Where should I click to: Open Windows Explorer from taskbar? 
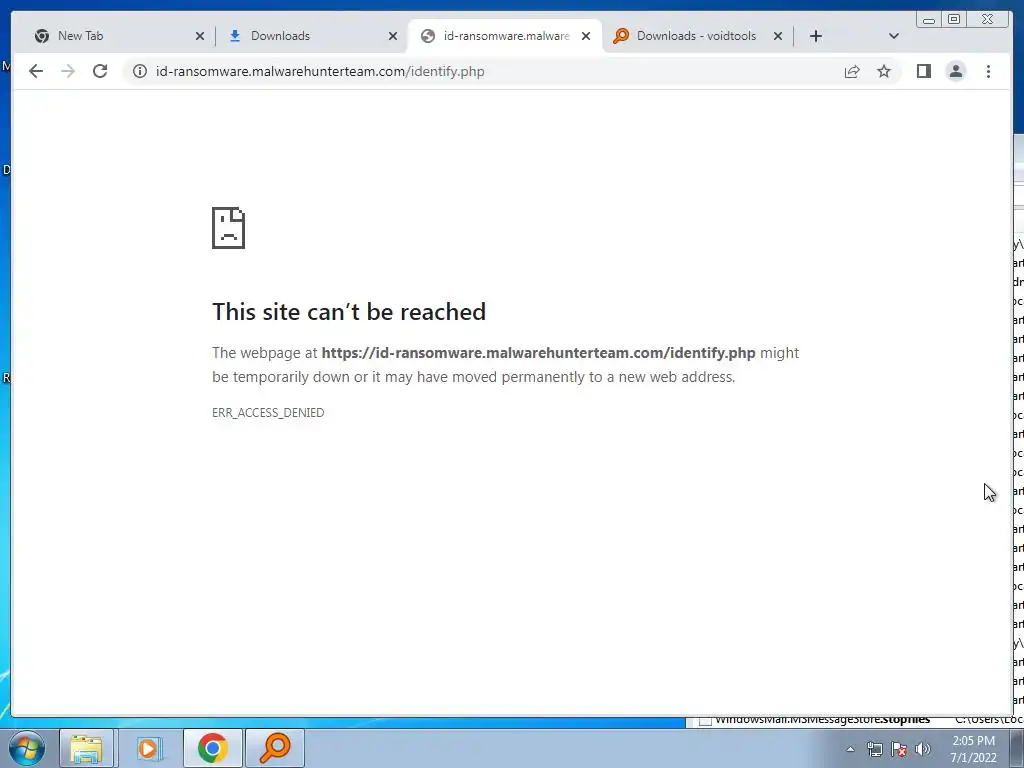click(x=86, y=748)
